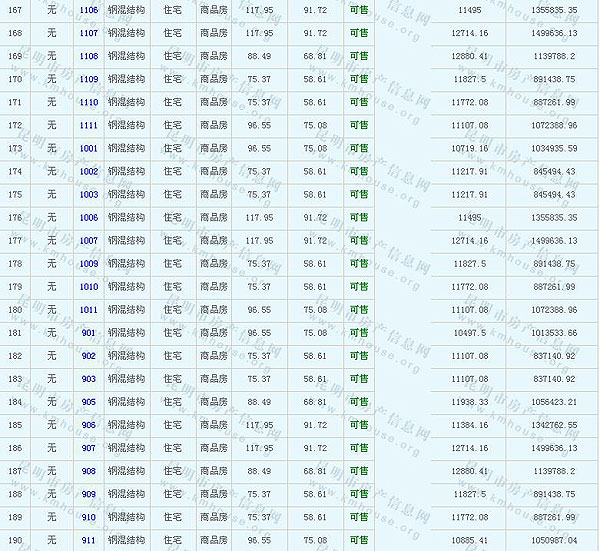Screen dimensions: 600x551
Task: Click 可售 status in row 167
Action: 358,9
